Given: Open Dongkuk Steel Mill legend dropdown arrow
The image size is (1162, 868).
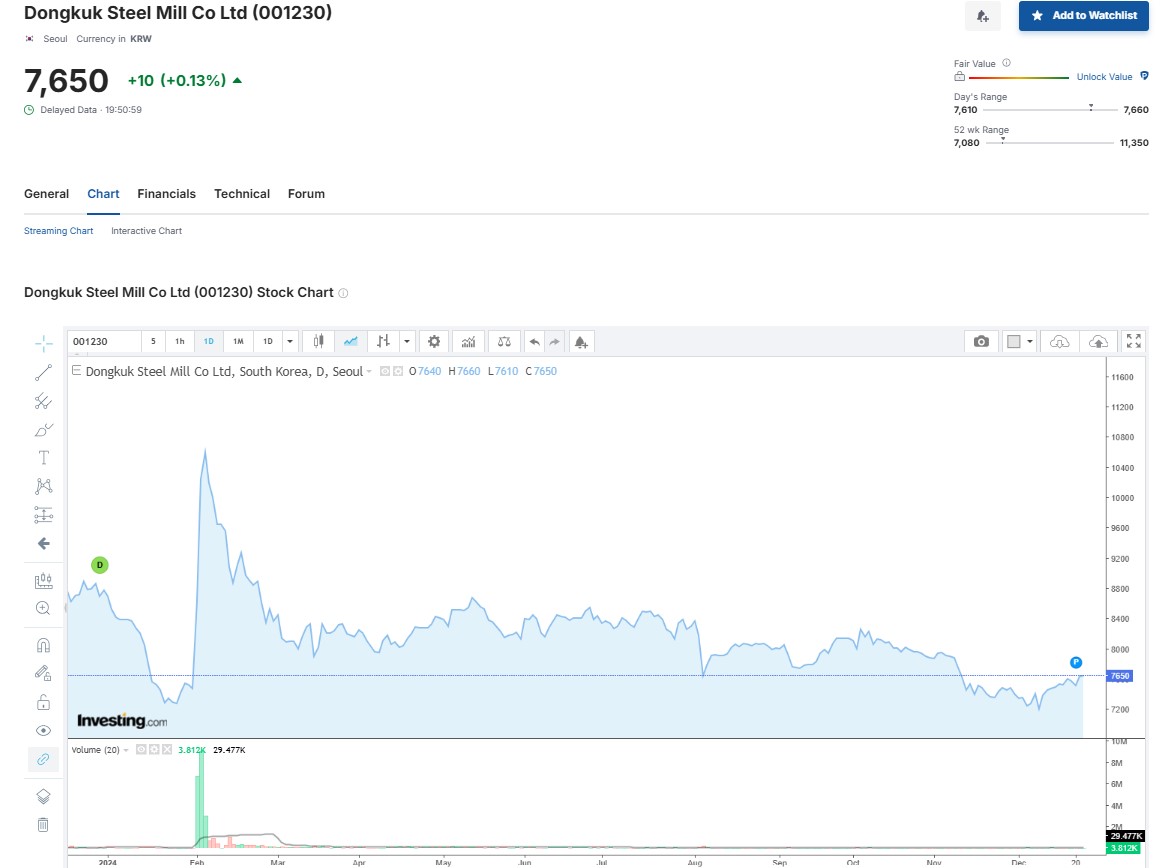Looking at the screenshot, I should pos(369,371).
